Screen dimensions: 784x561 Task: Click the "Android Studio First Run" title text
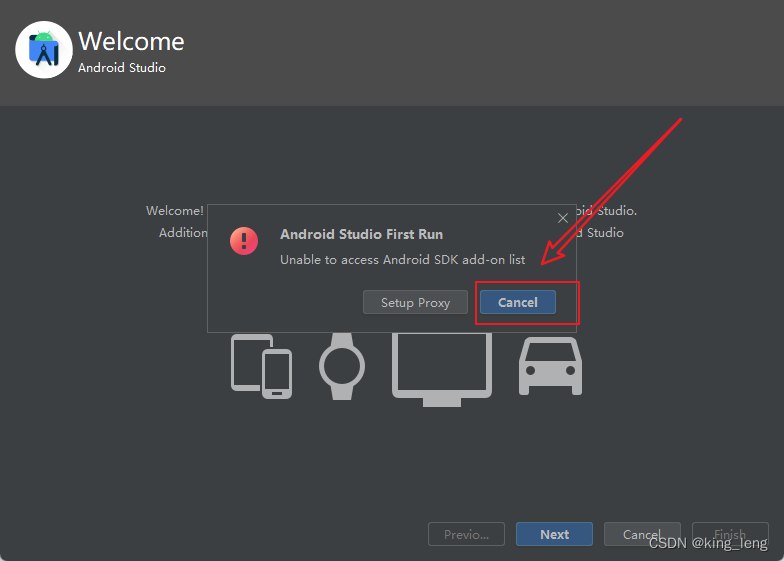[362, 234]
